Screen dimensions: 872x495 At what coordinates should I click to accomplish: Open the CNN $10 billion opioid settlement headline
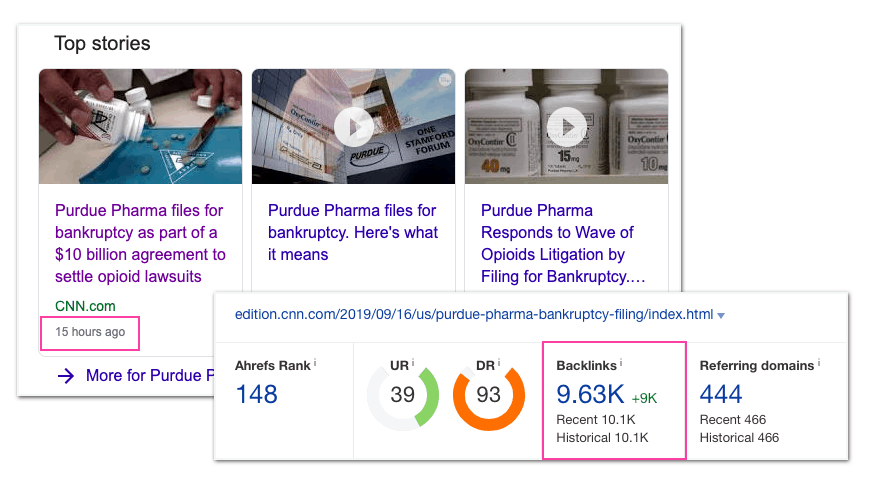point(140,243)
